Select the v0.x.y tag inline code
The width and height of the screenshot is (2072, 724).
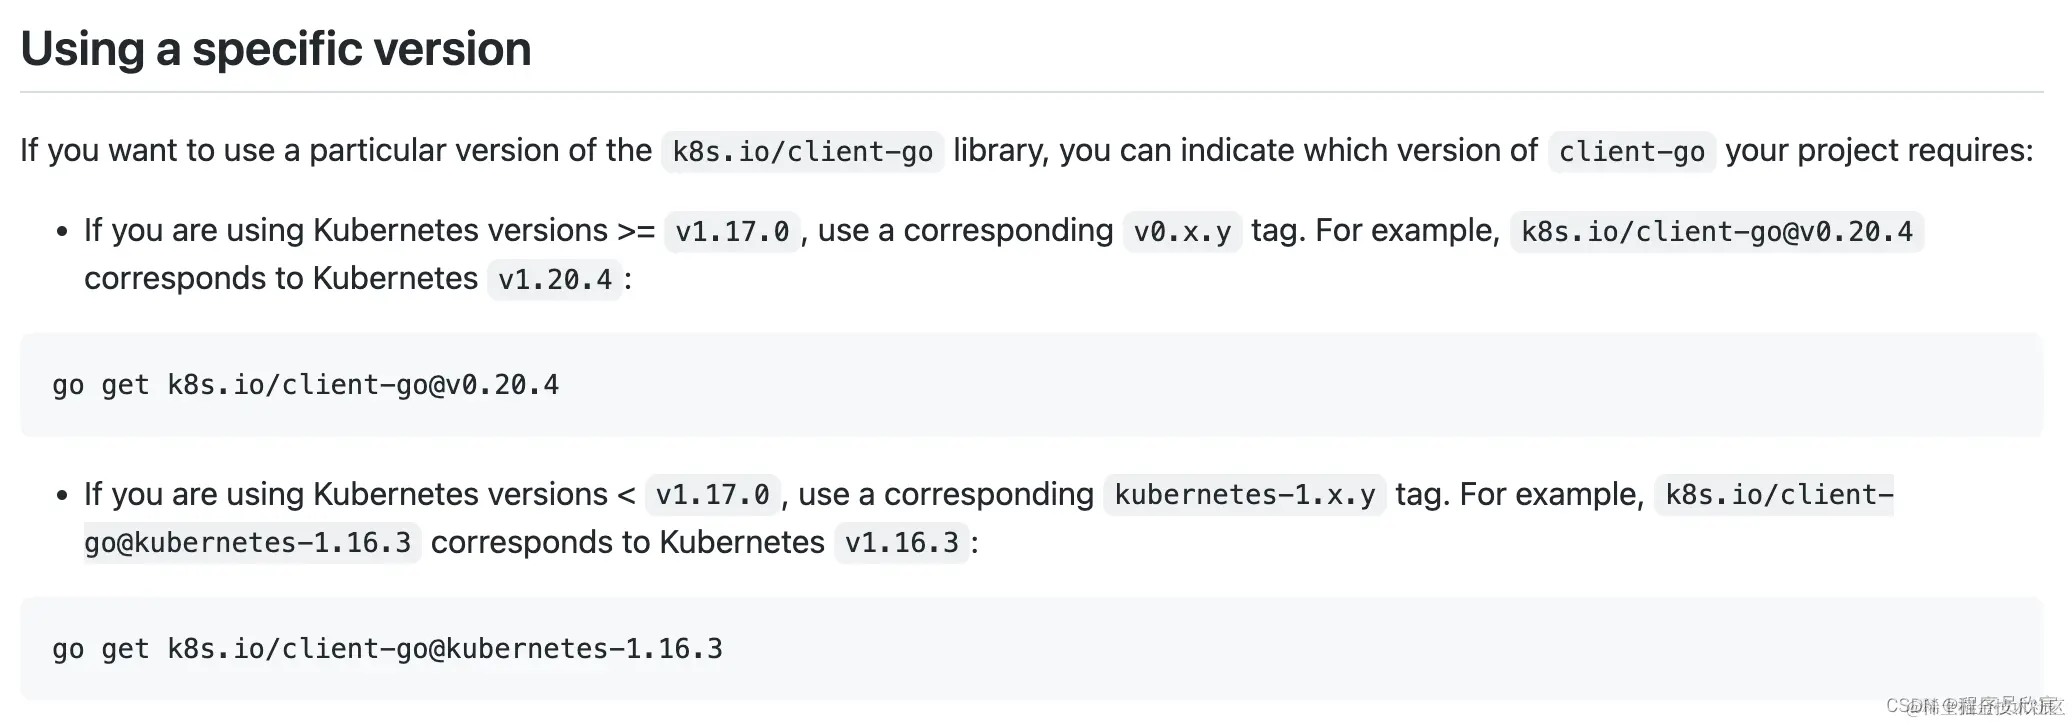1182,231
